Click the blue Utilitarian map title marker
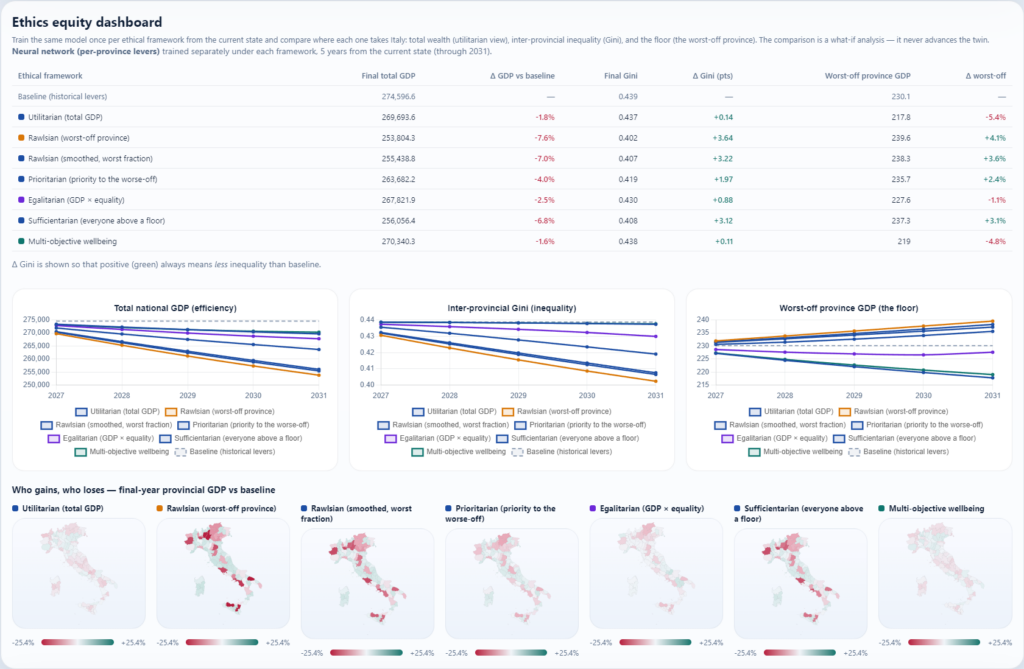The width and height of the screenshot is (1024, 669). pyautogui.click(x=15, y=508)
